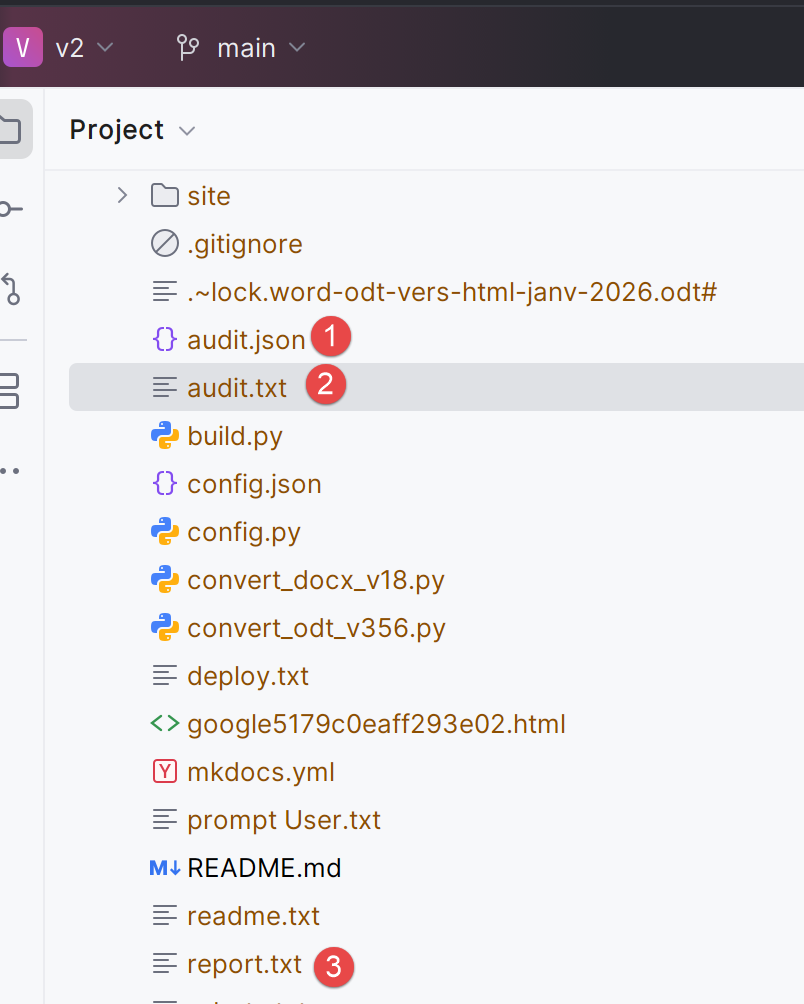The image size is (804, 1004).
Task: Click the YAML icon beside mkdocs.yml
Action: click(164, 772)
